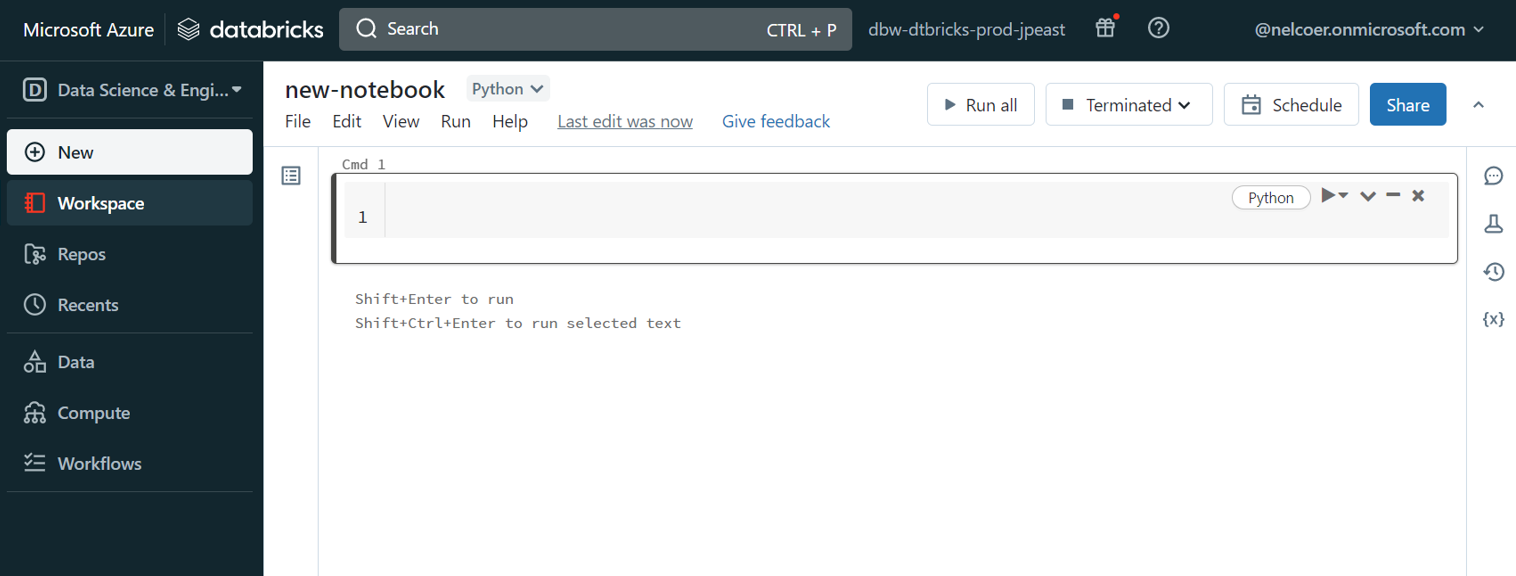Run the cell using the play icon
The image size is (1516, 576).
pyautogui.click(x=1329, y=196)
